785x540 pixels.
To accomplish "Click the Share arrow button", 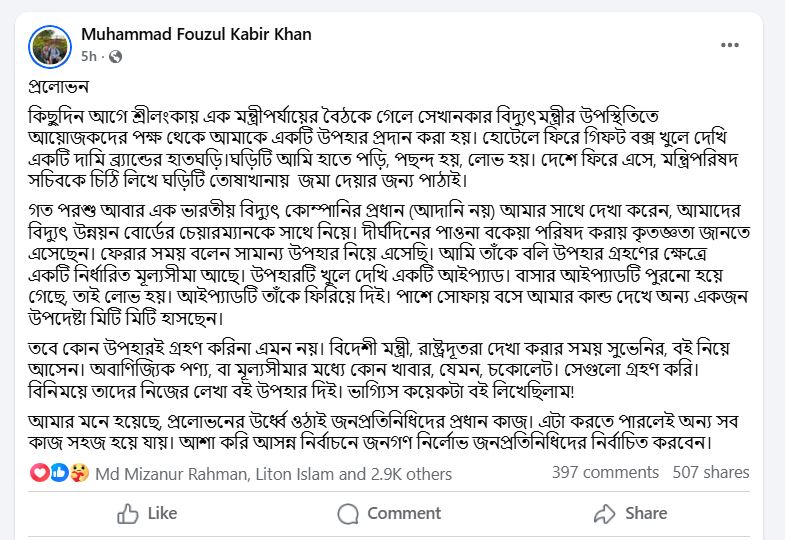I will click(630, 513).
